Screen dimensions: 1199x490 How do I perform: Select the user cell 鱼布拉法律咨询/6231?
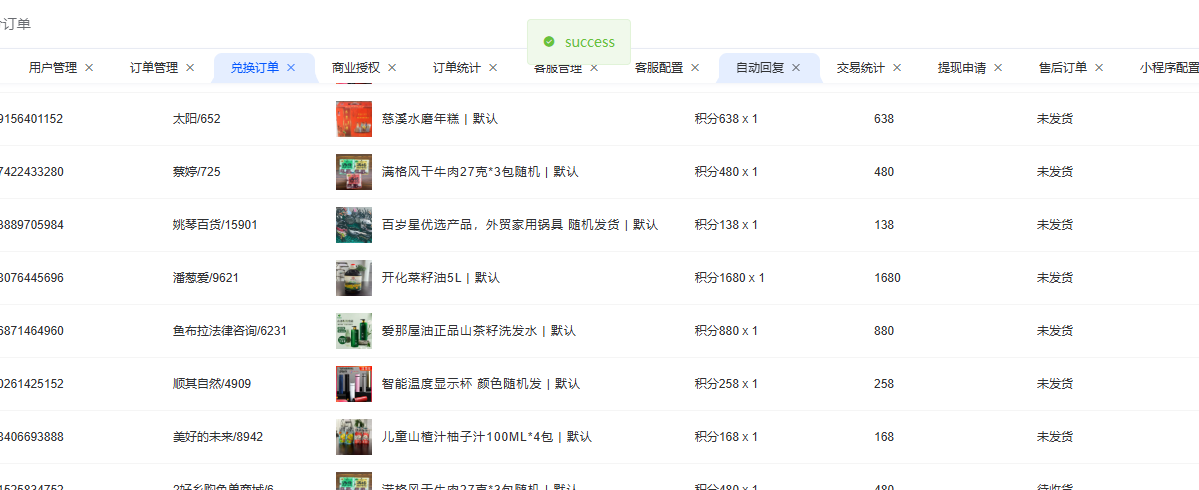point(230,331)
